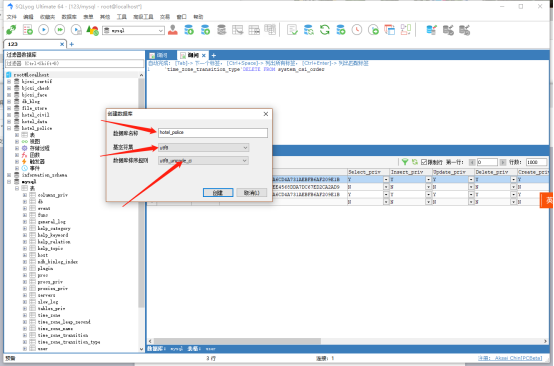Expand the information_schema database node
Image resolution: width=554 pixels, height=366 pixels.
click(9, 175)
